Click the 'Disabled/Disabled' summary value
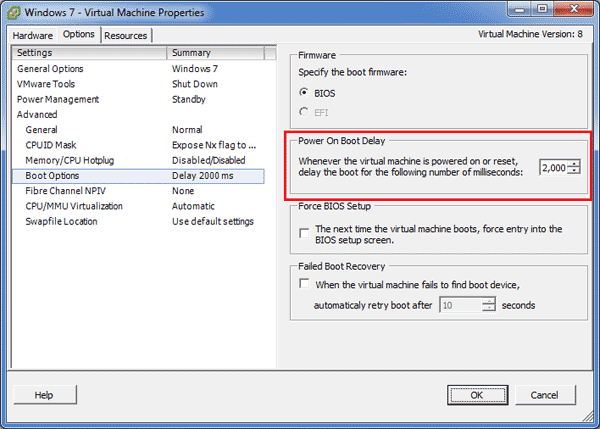The width and height of the screenshot is (600, 429). 209,160
